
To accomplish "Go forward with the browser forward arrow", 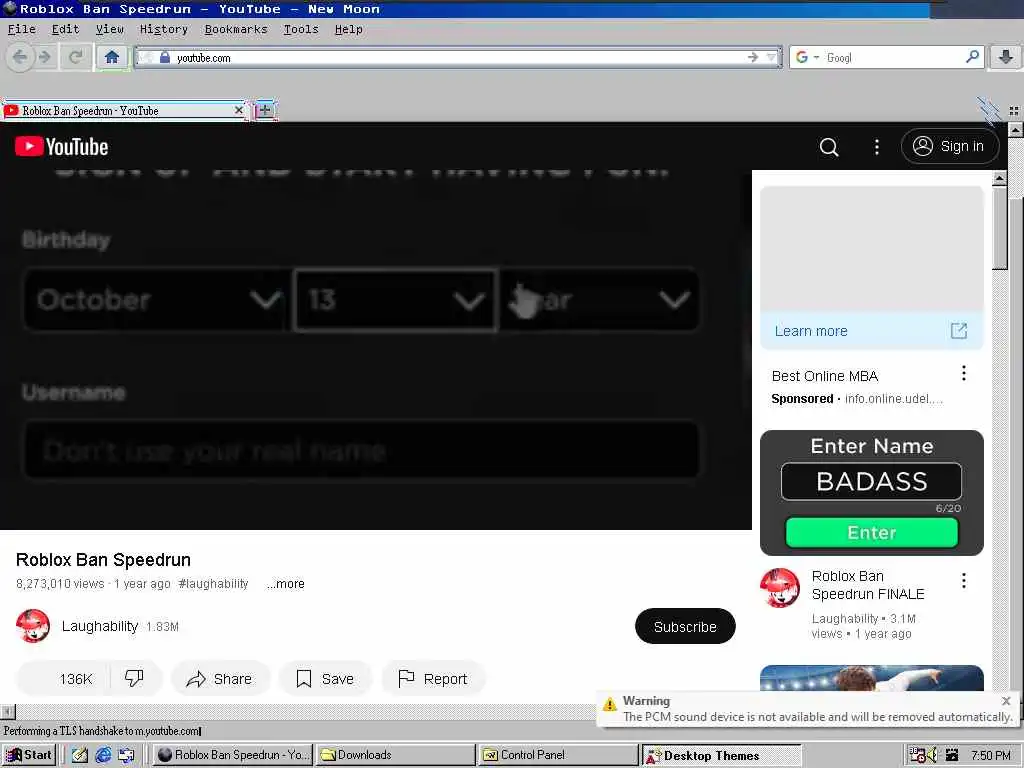I will (44, 57).
